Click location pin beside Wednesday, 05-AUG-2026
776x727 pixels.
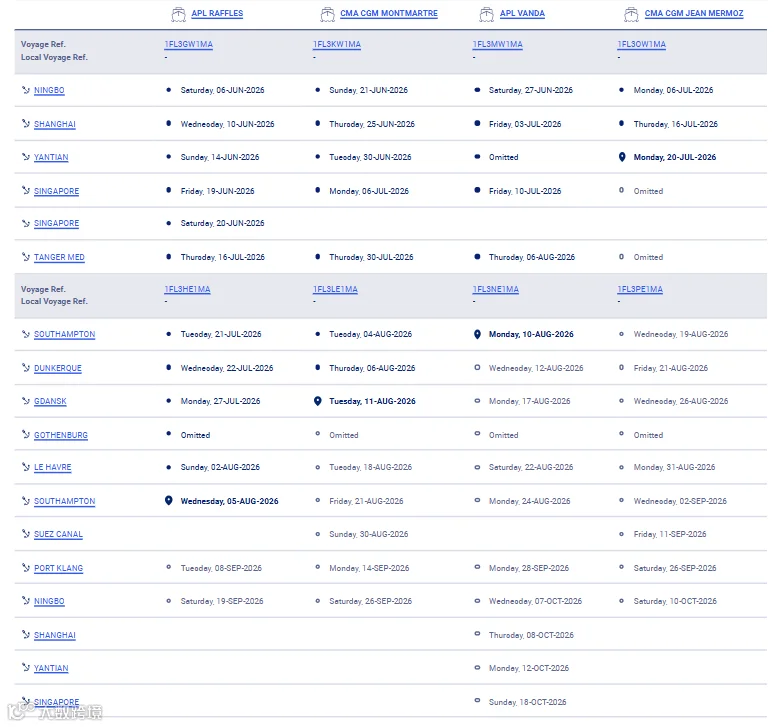[169, 501]
